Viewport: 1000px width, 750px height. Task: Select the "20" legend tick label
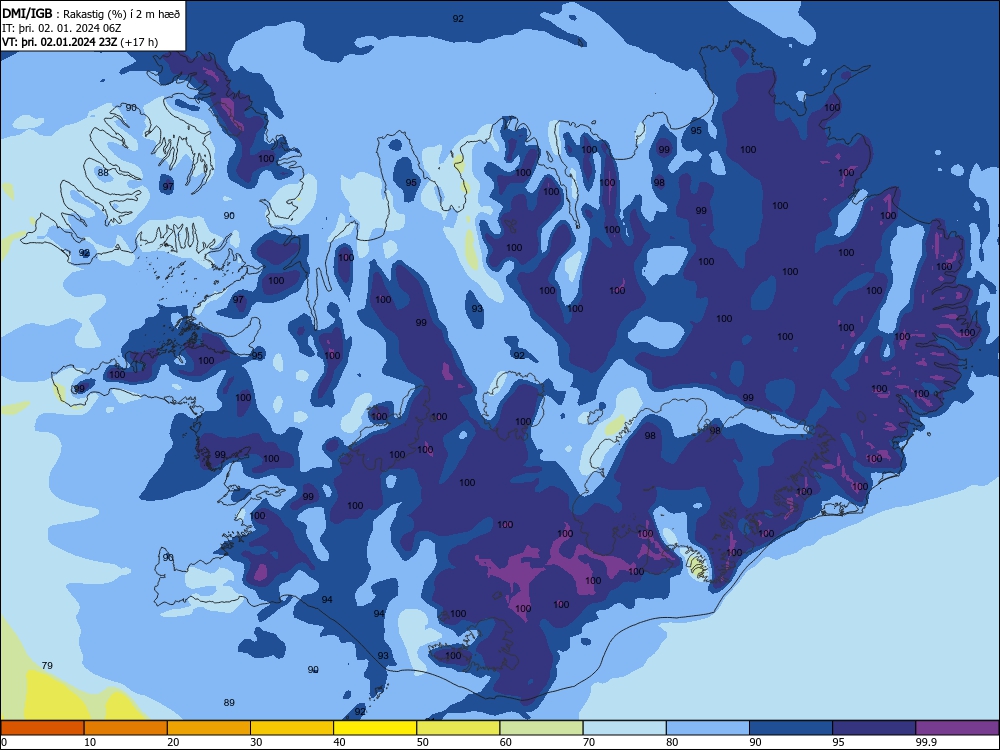pos(173,742)
